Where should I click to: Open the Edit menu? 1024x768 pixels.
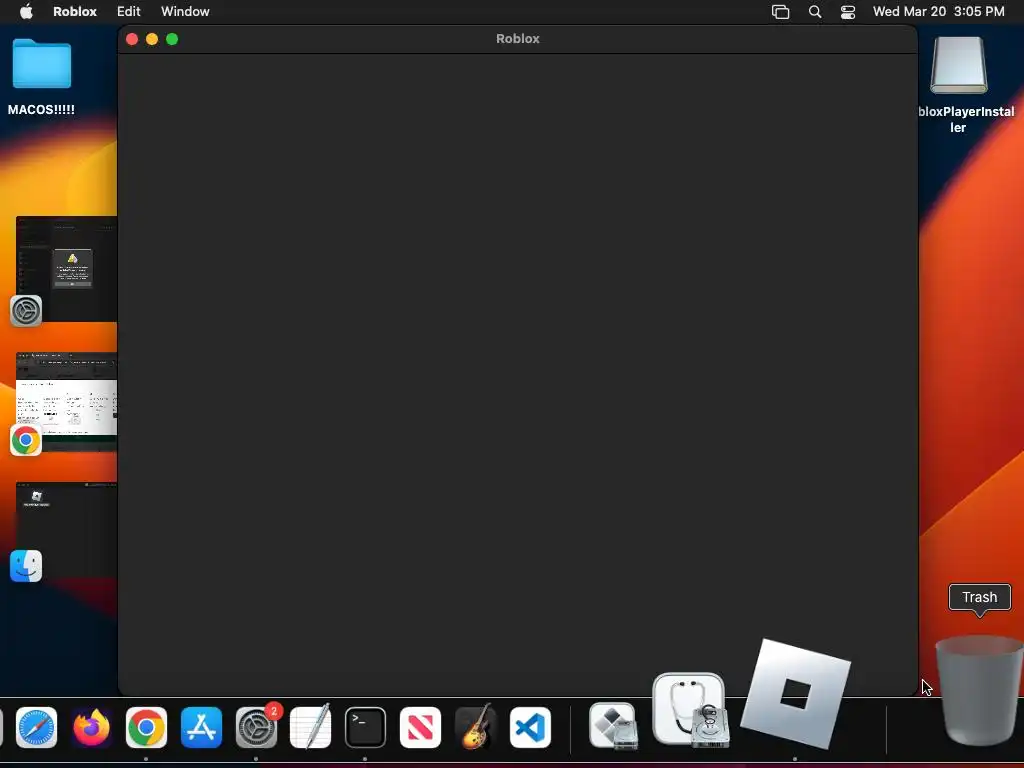129,11
